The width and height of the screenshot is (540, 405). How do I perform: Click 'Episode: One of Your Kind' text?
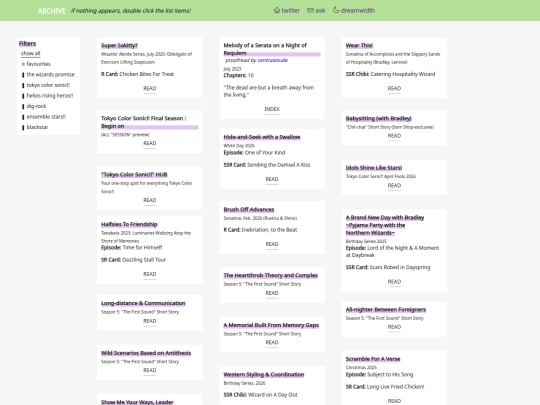point(254,153)
